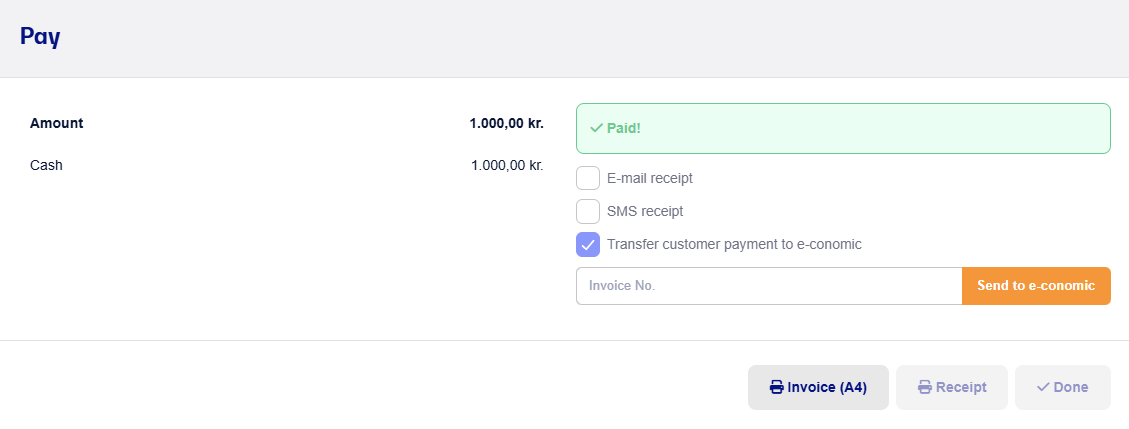The image size is (1129, 429).
Task: Click the green checkmark icon beside Paid!
Action: (x=596, y=128)
